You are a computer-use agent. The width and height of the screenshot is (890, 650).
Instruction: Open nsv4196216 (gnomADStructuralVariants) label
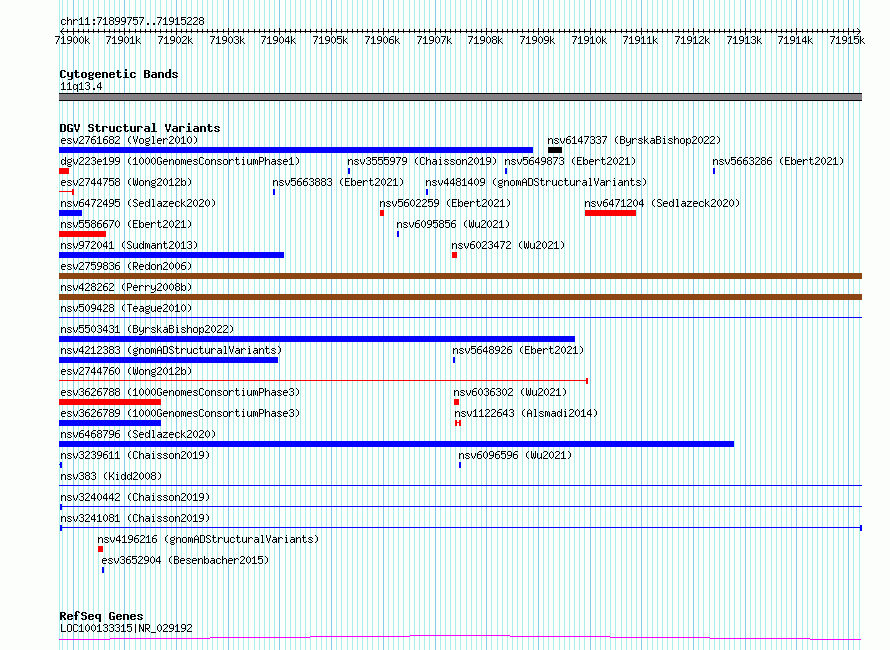pos(208,539)
